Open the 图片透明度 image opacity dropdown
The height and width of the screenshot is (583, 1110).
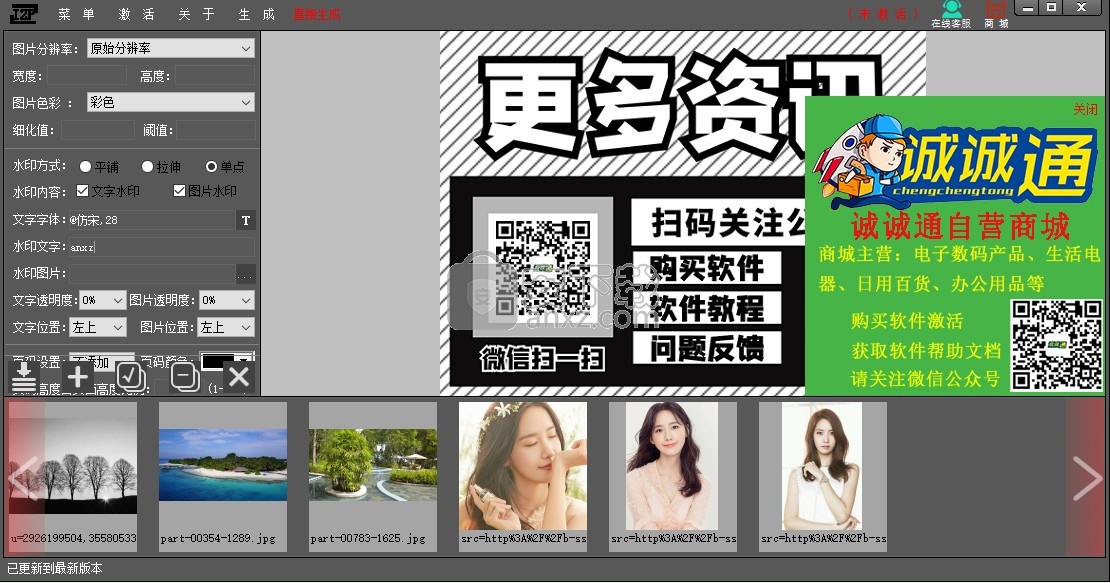pyautogui.click(x=226, y=301)
